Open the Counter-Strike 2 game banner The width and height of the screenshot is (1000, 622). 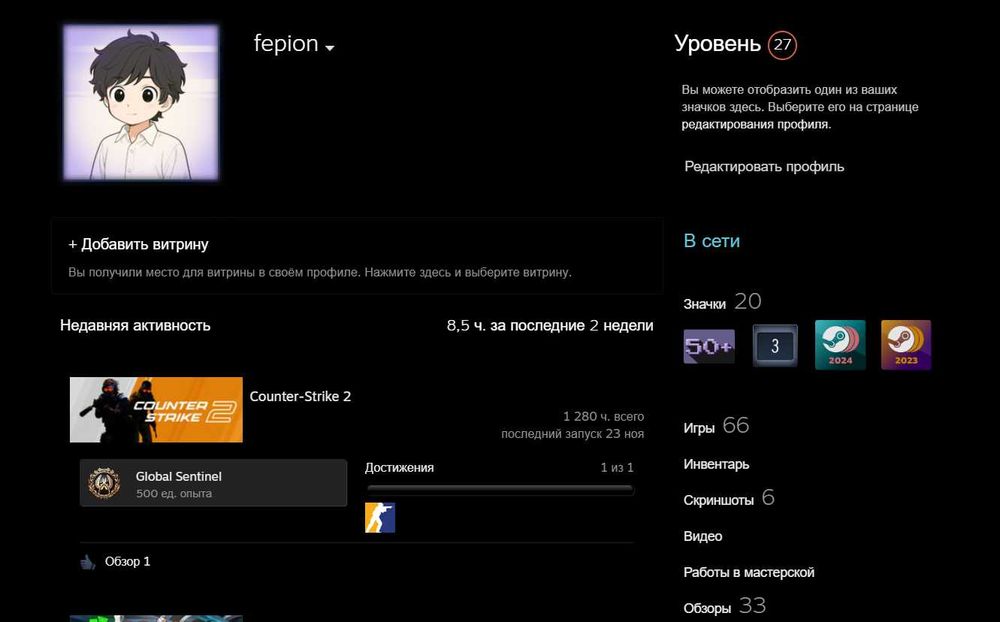(x=156, y=410)
